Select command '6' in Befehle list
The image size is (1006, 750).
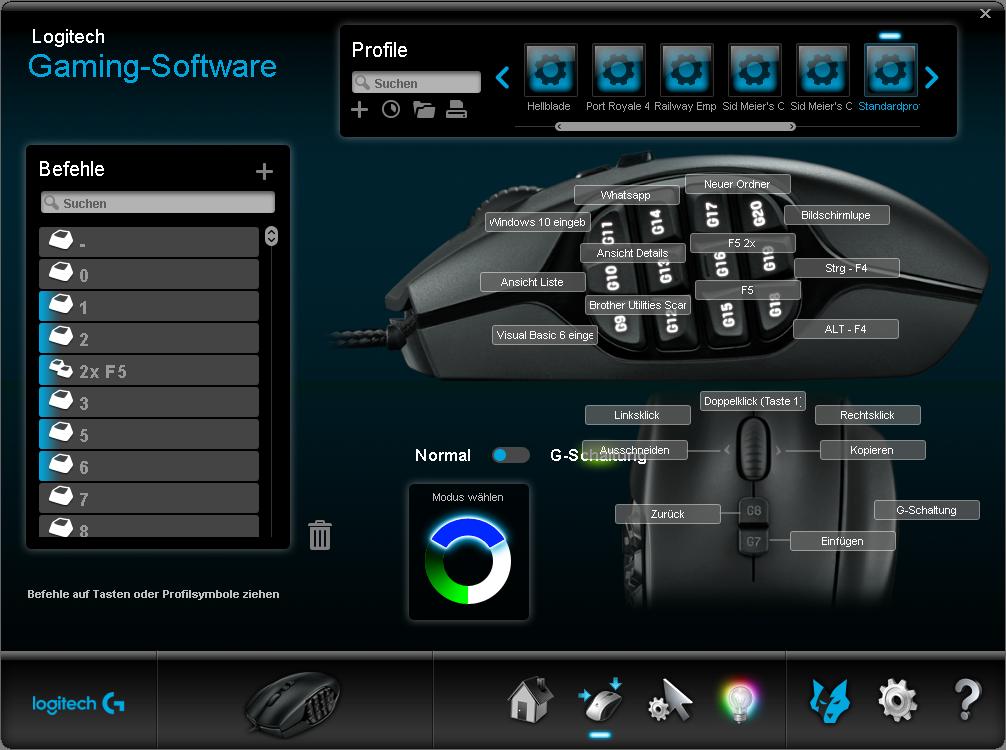(149, 467)
